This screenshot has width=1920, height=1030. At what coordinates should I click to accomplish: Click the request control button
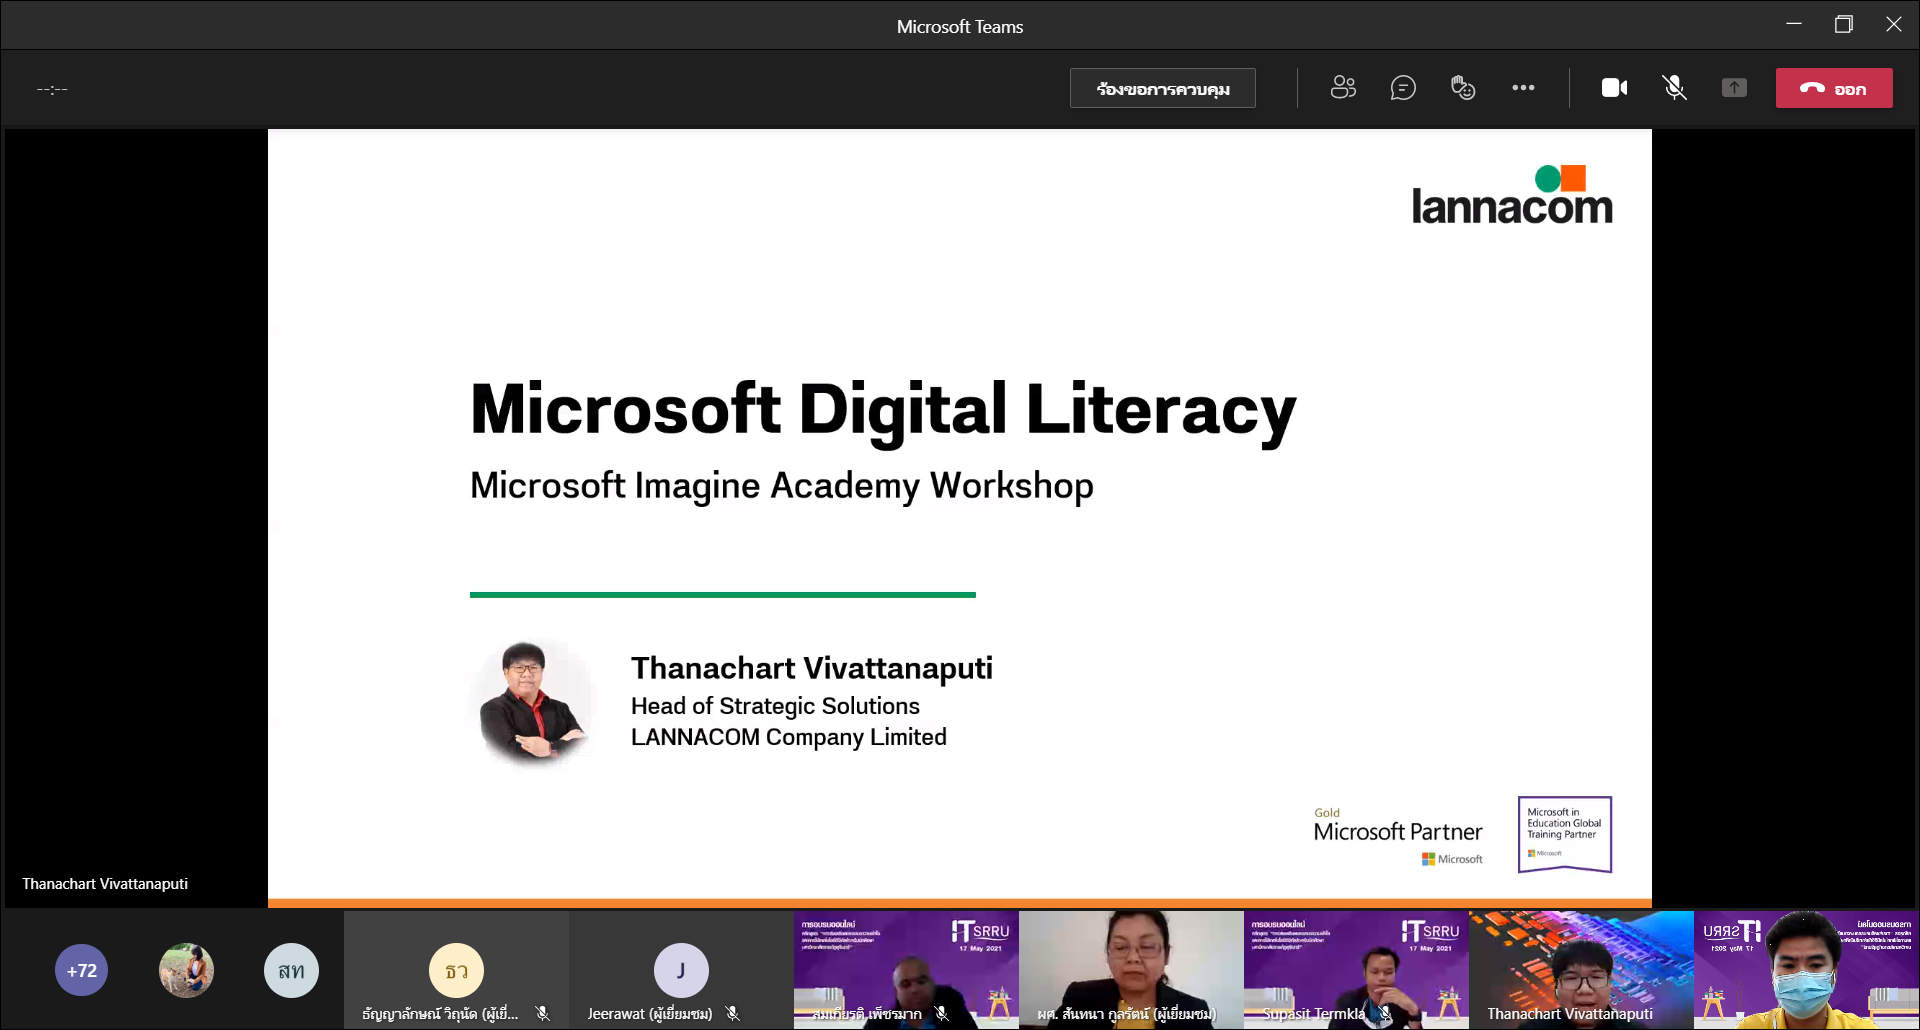tap(1162, 88)
